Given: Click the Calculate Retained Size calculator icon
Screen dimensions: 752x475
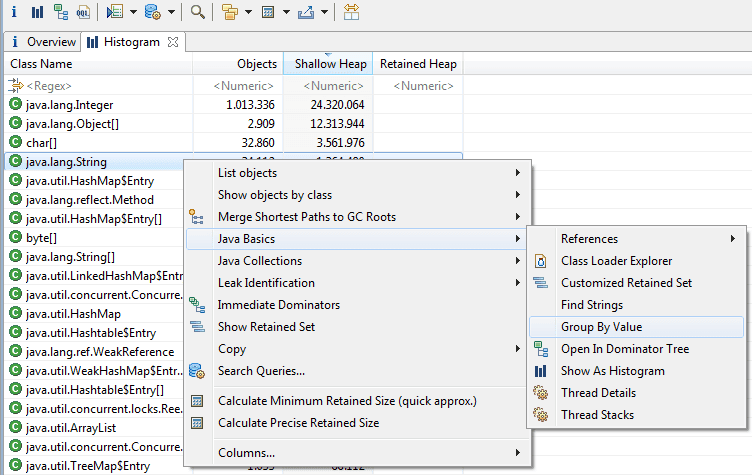Looking at the screenshot, I should (x=267, y=12).
